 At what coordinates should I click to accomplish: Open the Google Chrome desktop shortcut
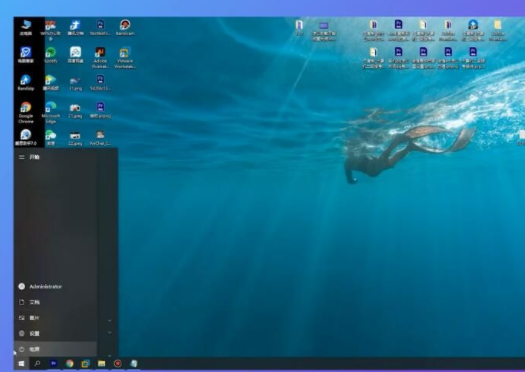tap(26, 112)
